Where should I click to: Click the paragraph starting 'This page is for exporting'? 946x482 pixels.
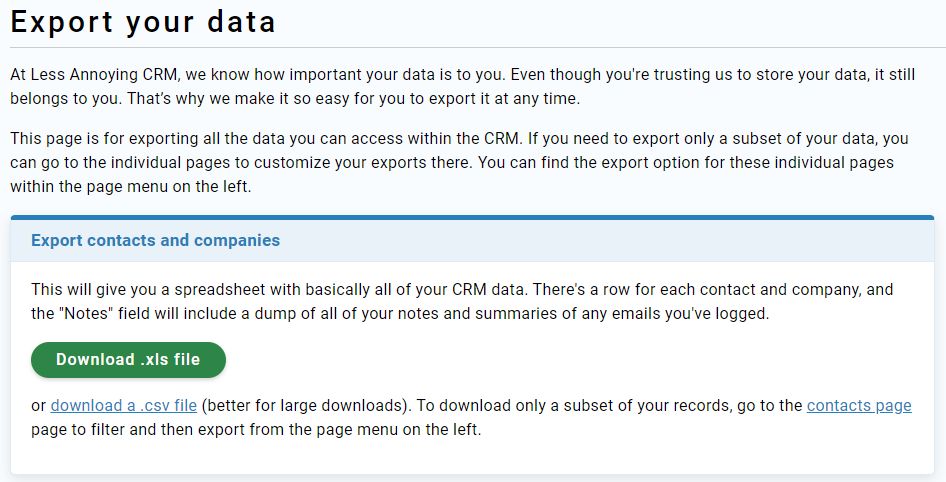pyautogui.click(x=459, y=162)
